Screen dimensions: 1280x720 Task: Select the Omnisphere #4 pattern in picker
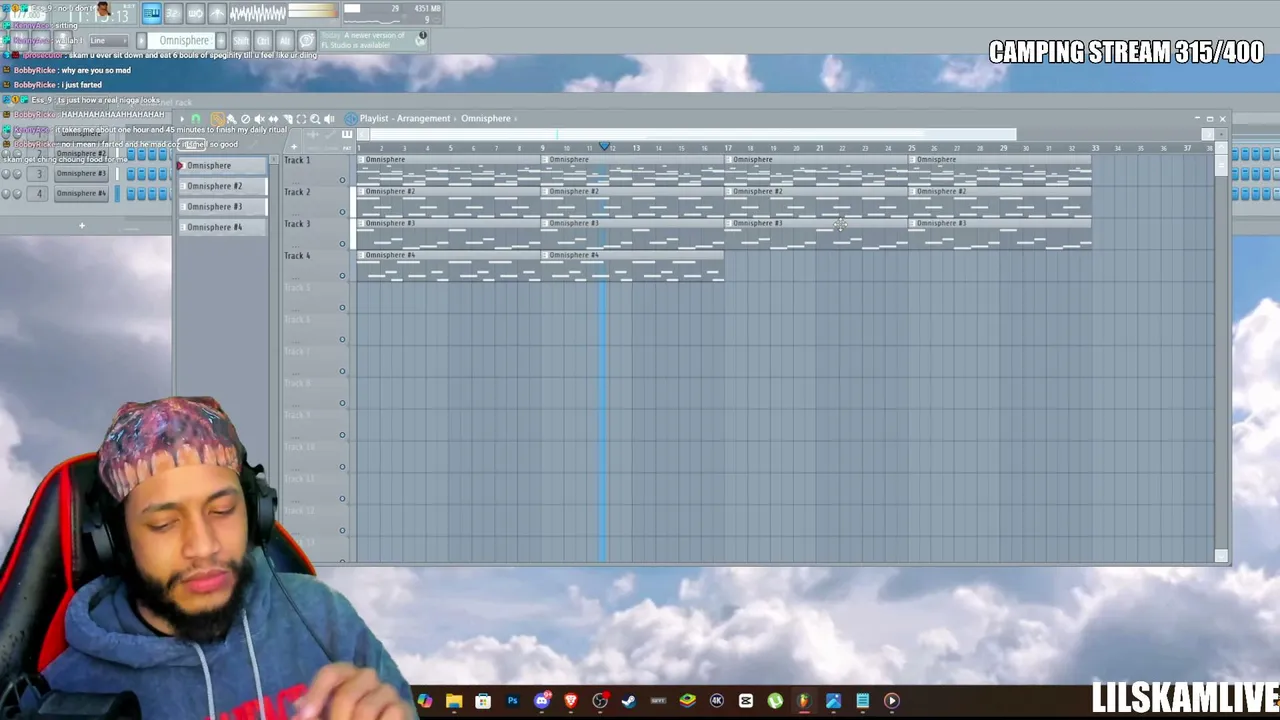[222, 227]
